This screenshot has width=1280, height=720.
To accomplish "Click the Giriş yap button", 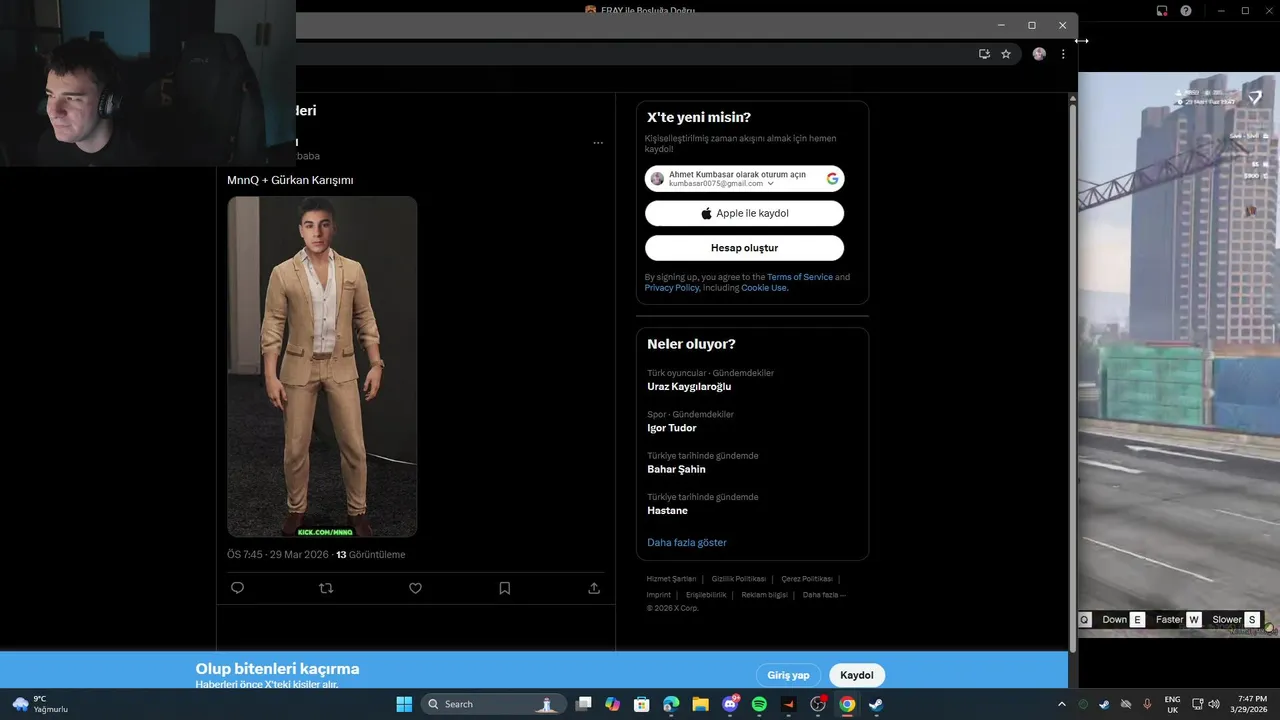I will pos(788,675).
